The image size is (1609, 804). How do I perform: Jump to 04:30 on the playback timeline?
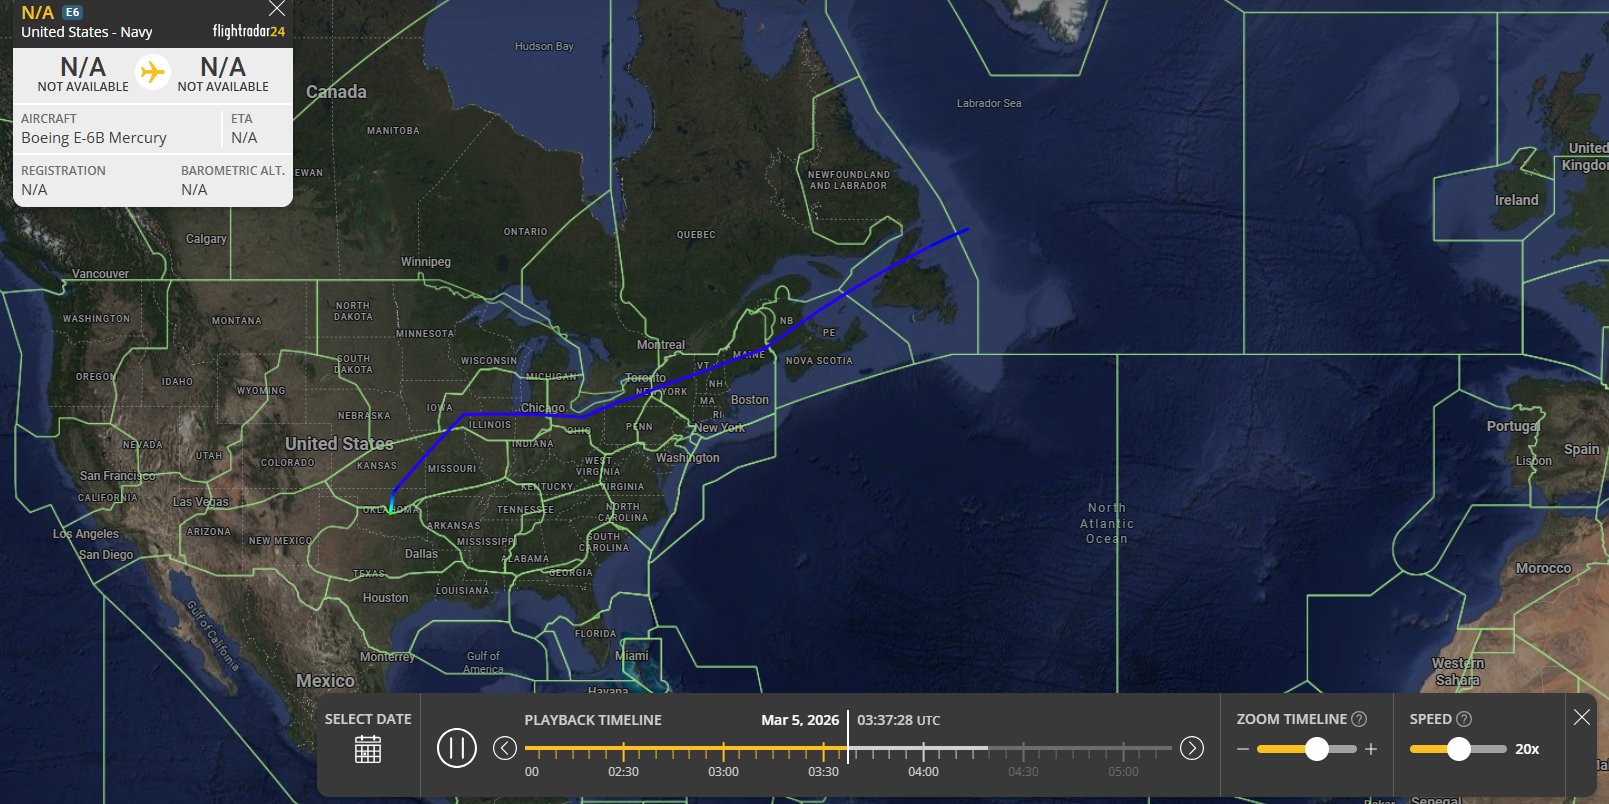[1023, 771]
